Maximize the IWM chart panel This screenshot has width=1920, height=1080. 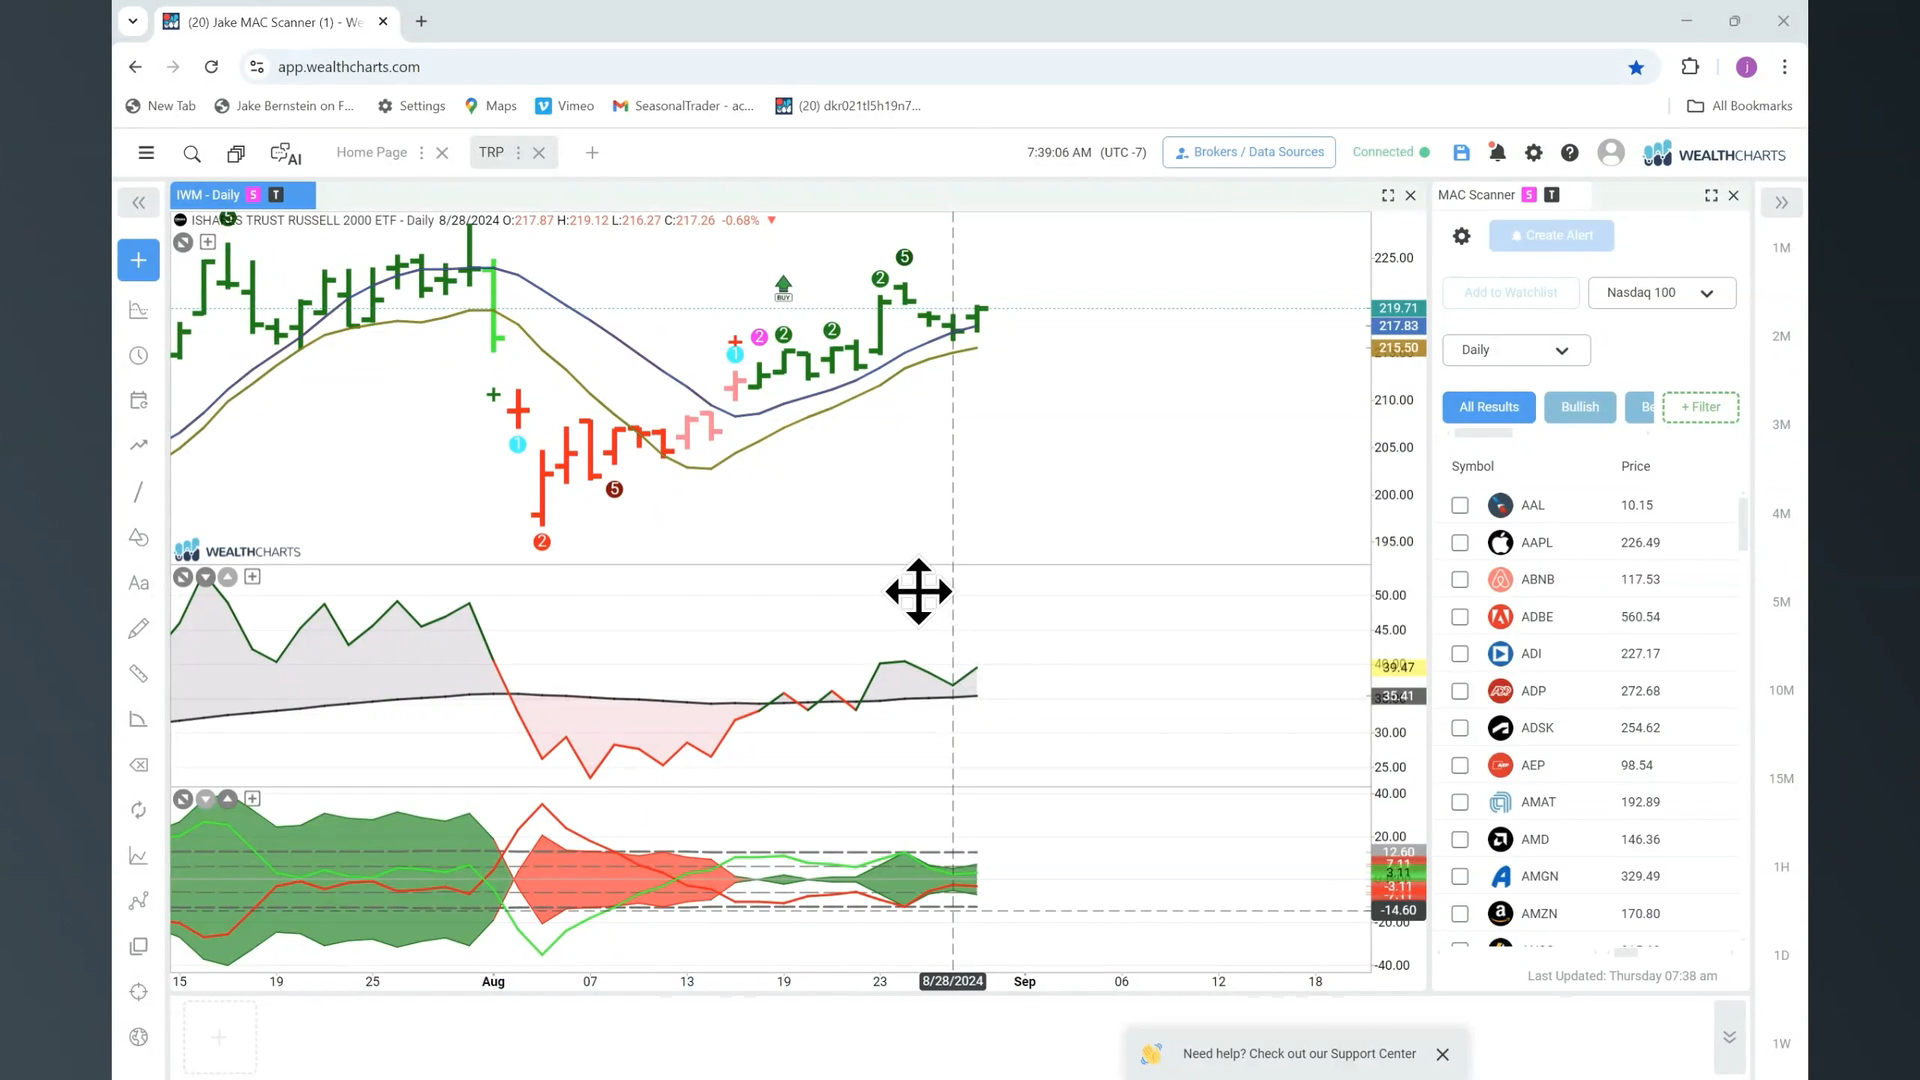(x=1388, y=195)
